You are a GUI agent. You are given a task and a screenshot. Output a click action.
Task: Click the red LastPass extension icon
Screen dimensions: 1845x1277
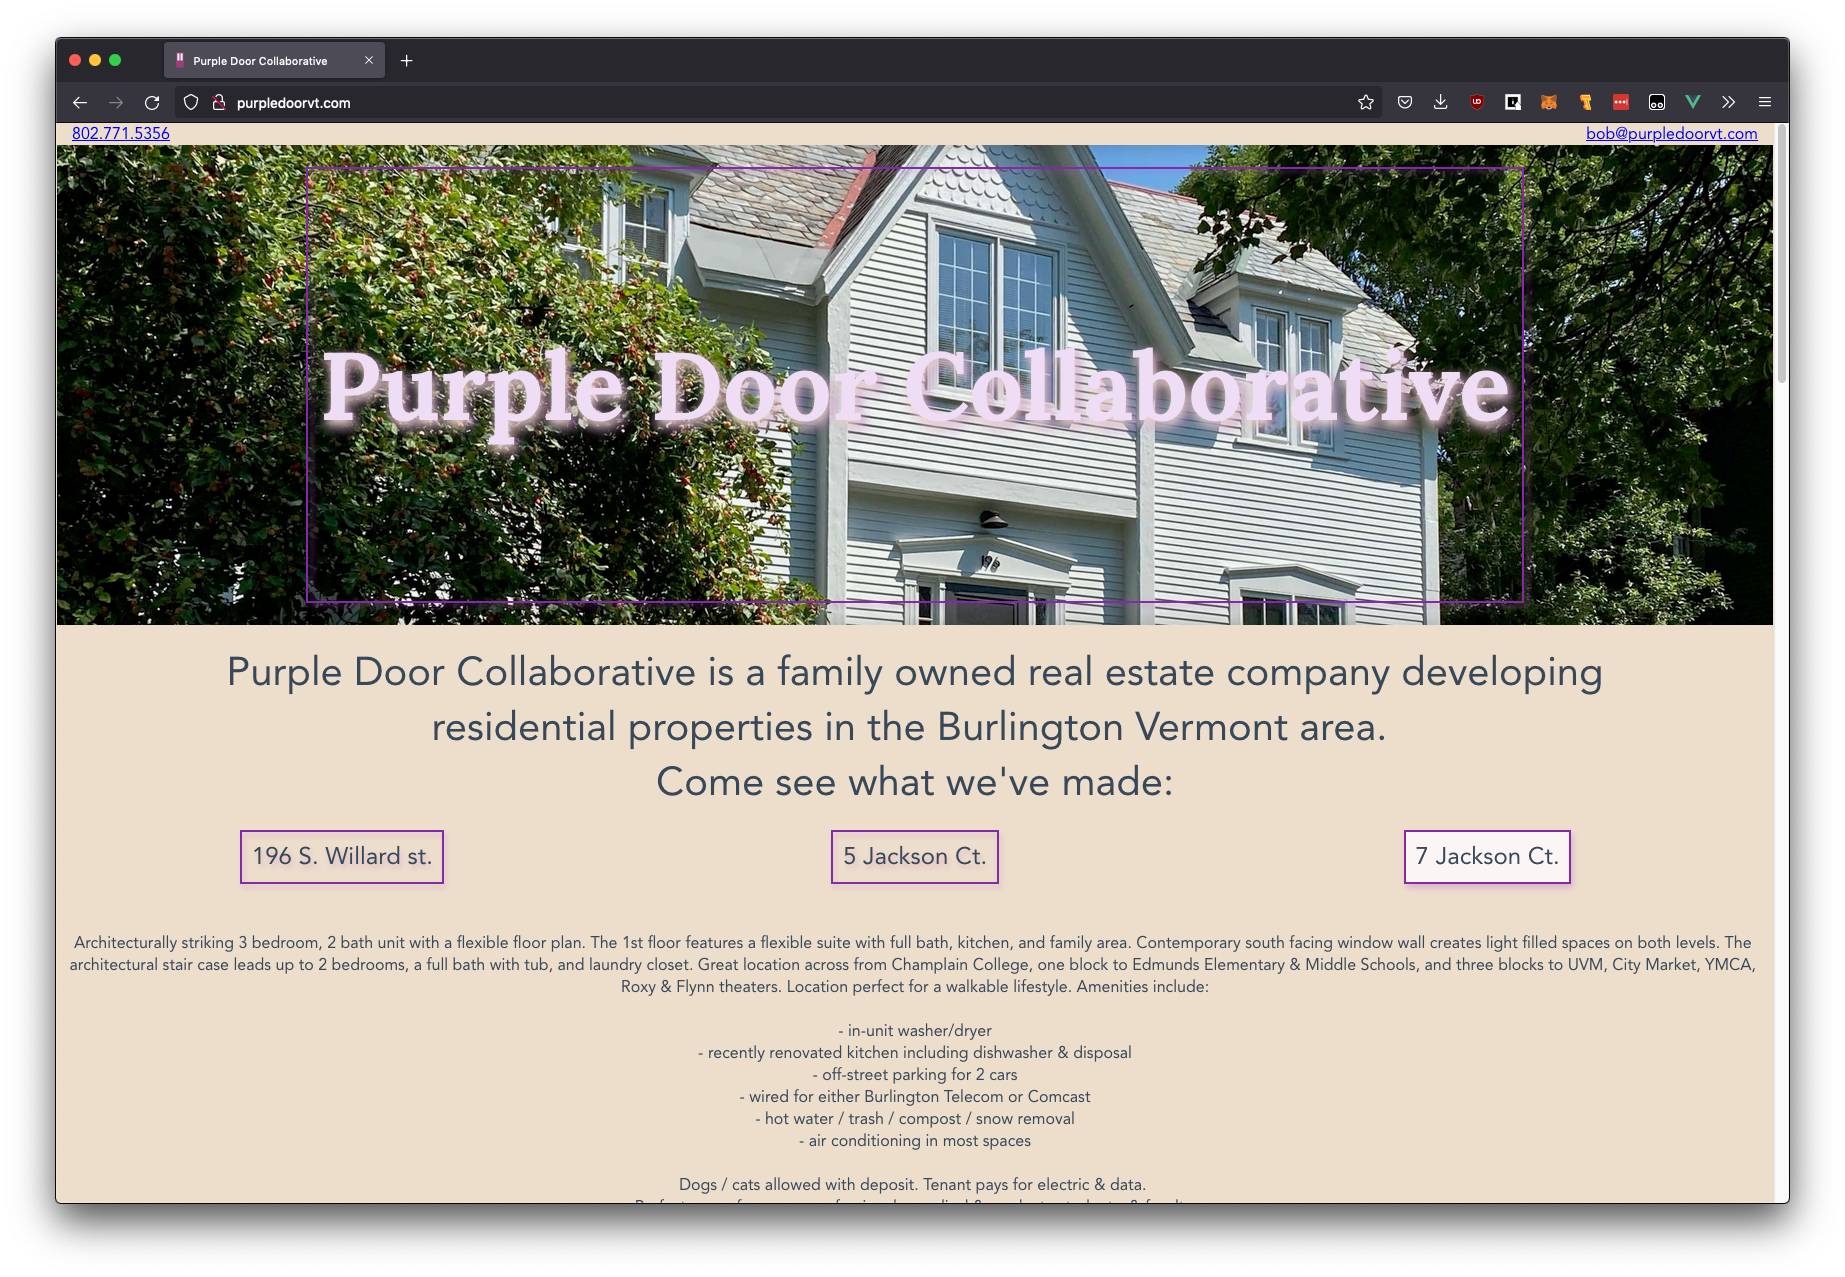tap(1621, 102)
